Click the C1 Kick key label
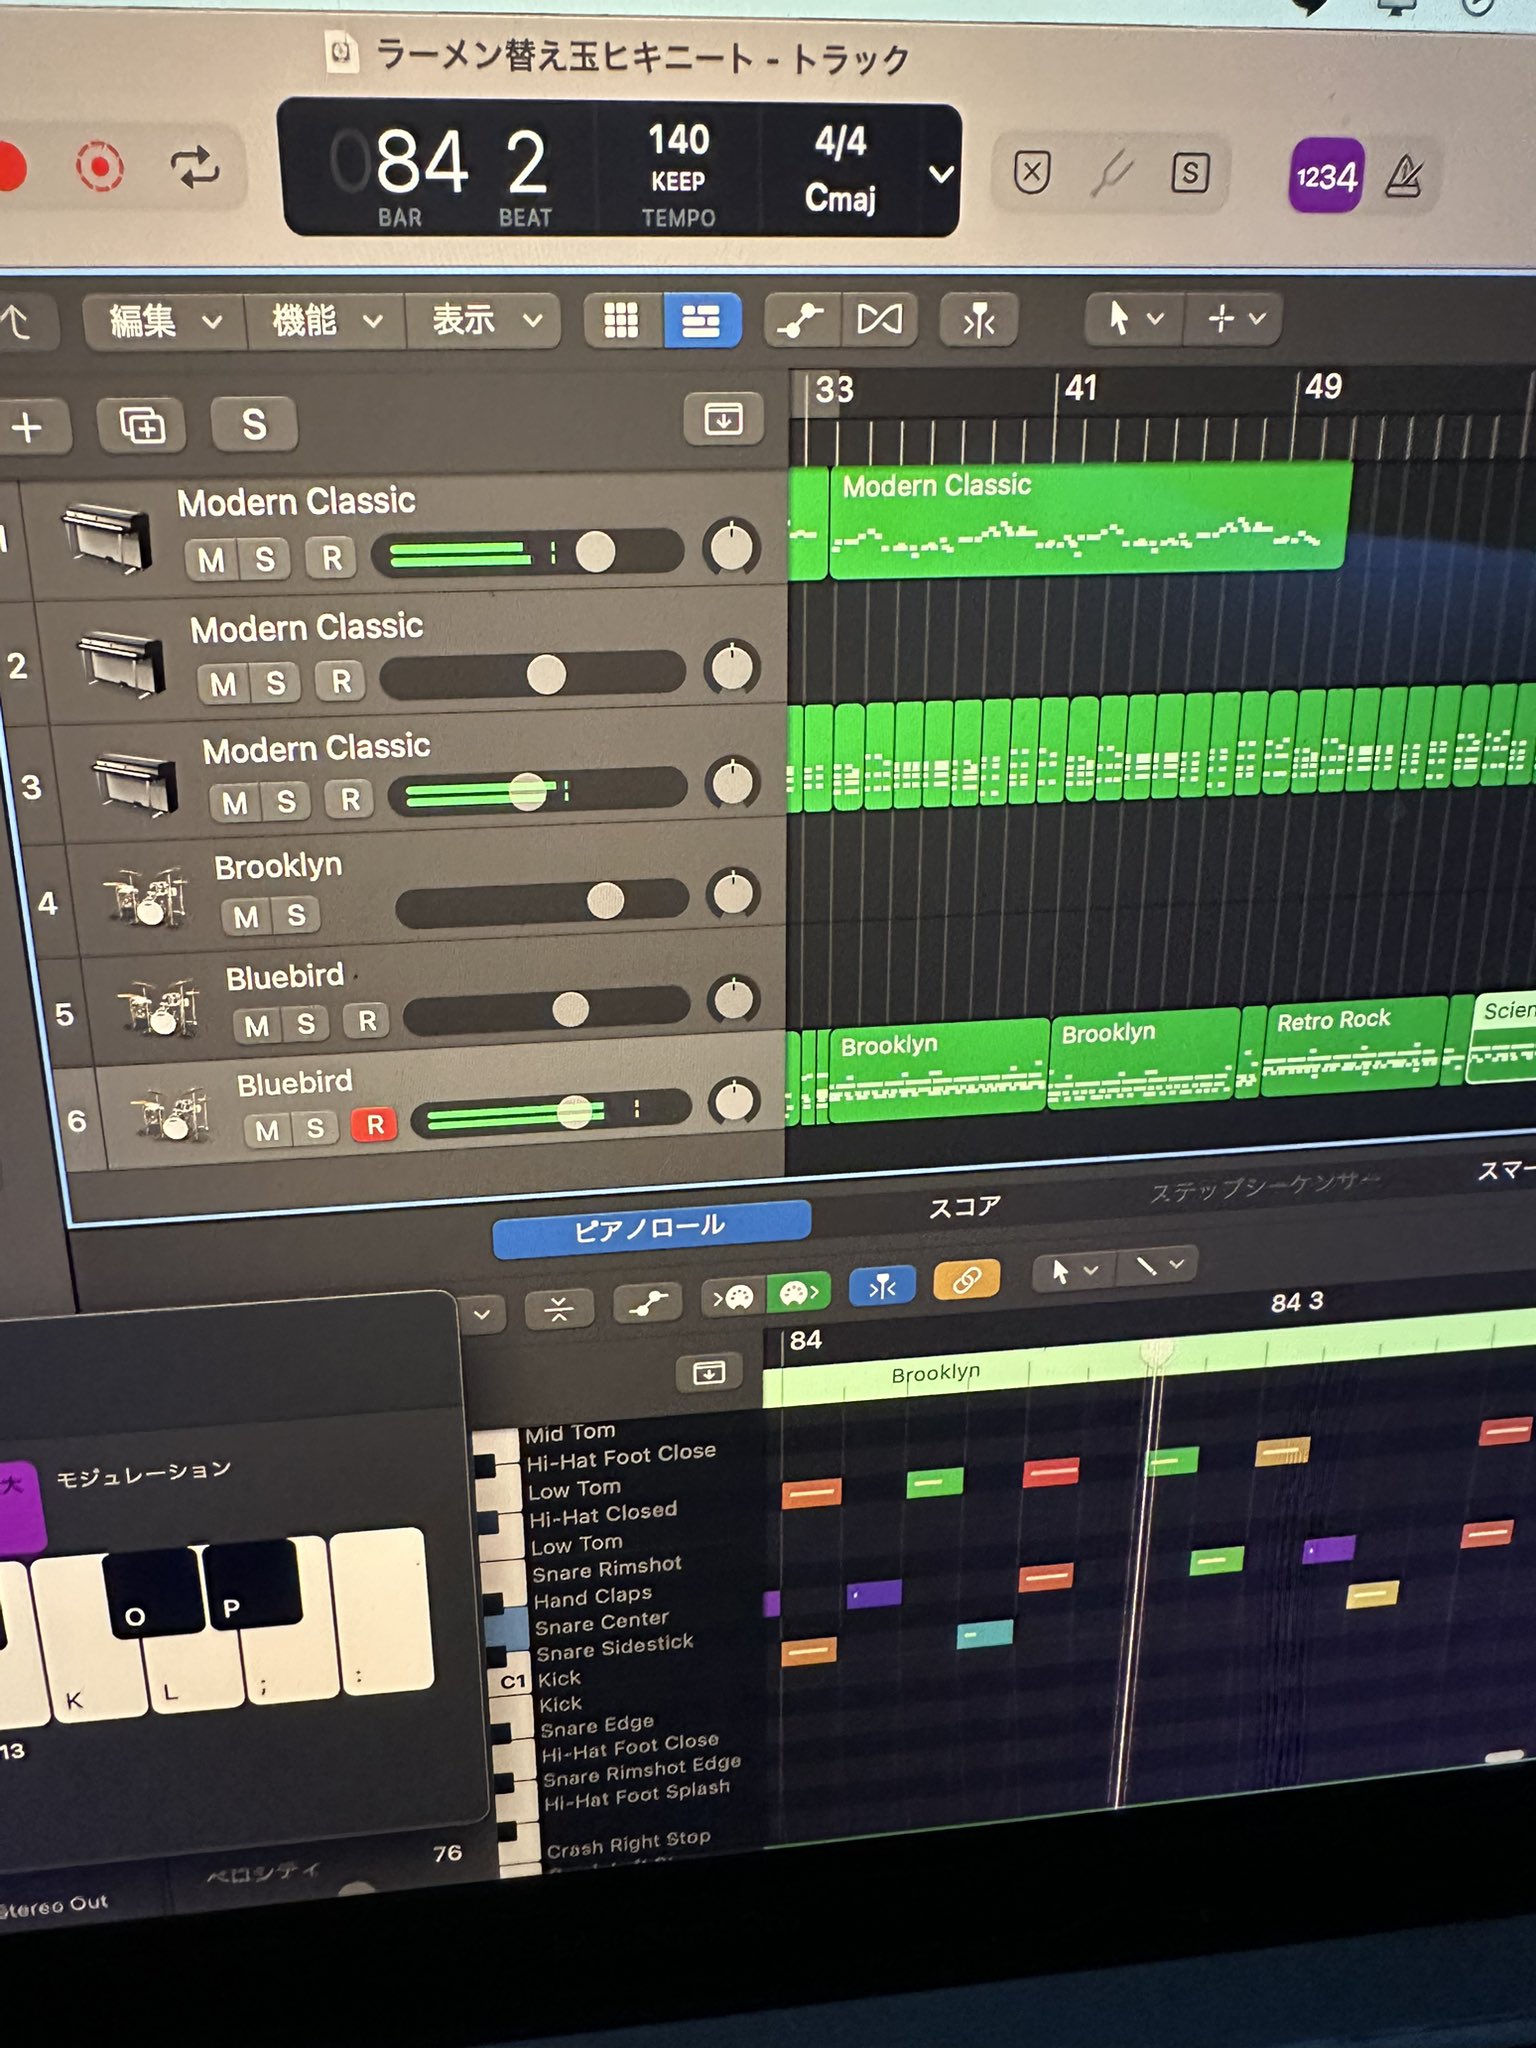The image size is (1536, 2048). [514, 1681]
